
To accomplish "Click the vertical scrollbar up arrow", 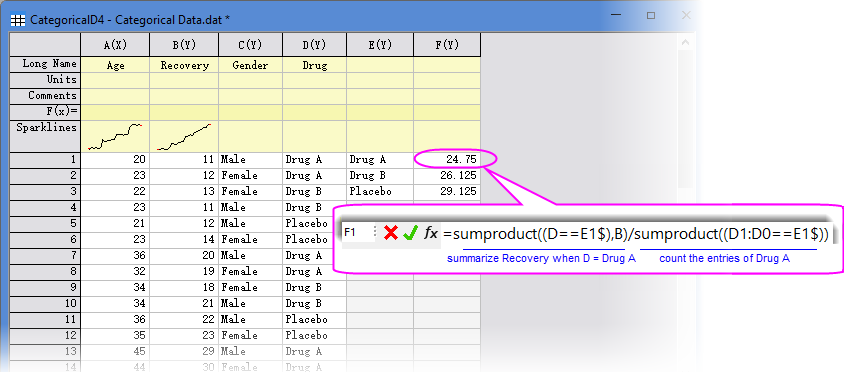I will click(x=685, y=43).
